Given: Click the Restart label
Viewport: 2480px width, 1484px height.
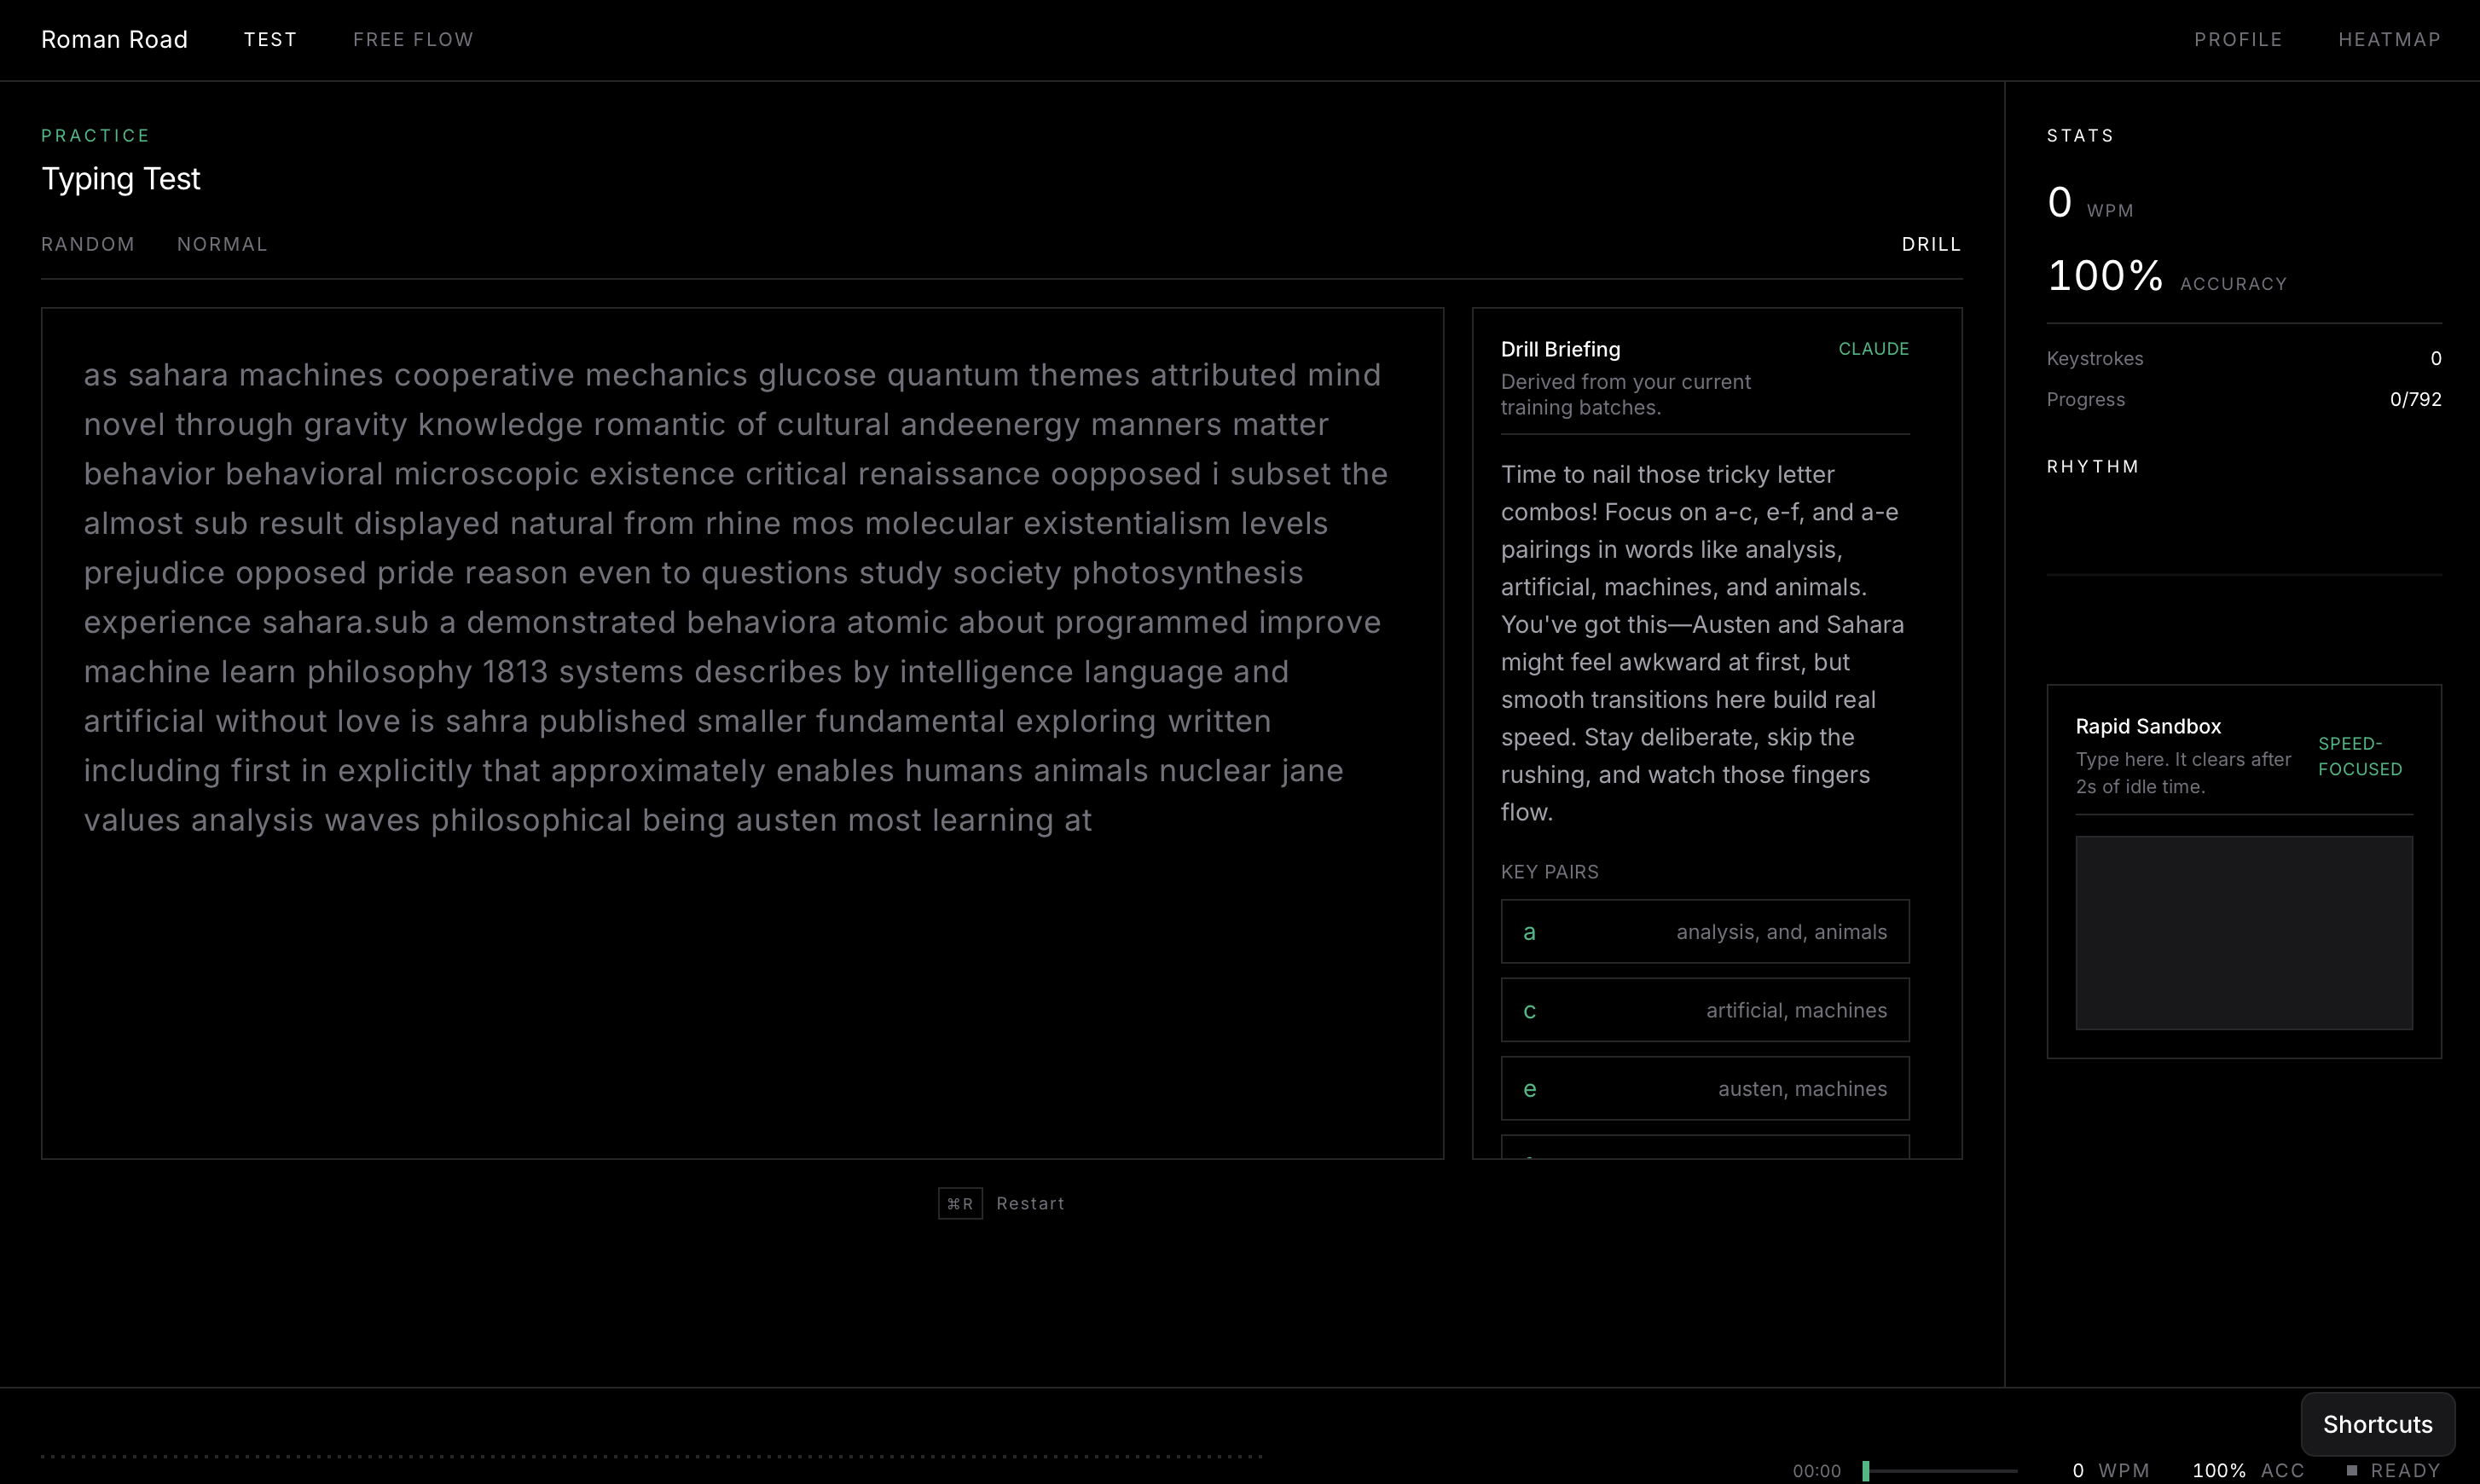Looking at the screenshot, I should pos(1030,1203).
